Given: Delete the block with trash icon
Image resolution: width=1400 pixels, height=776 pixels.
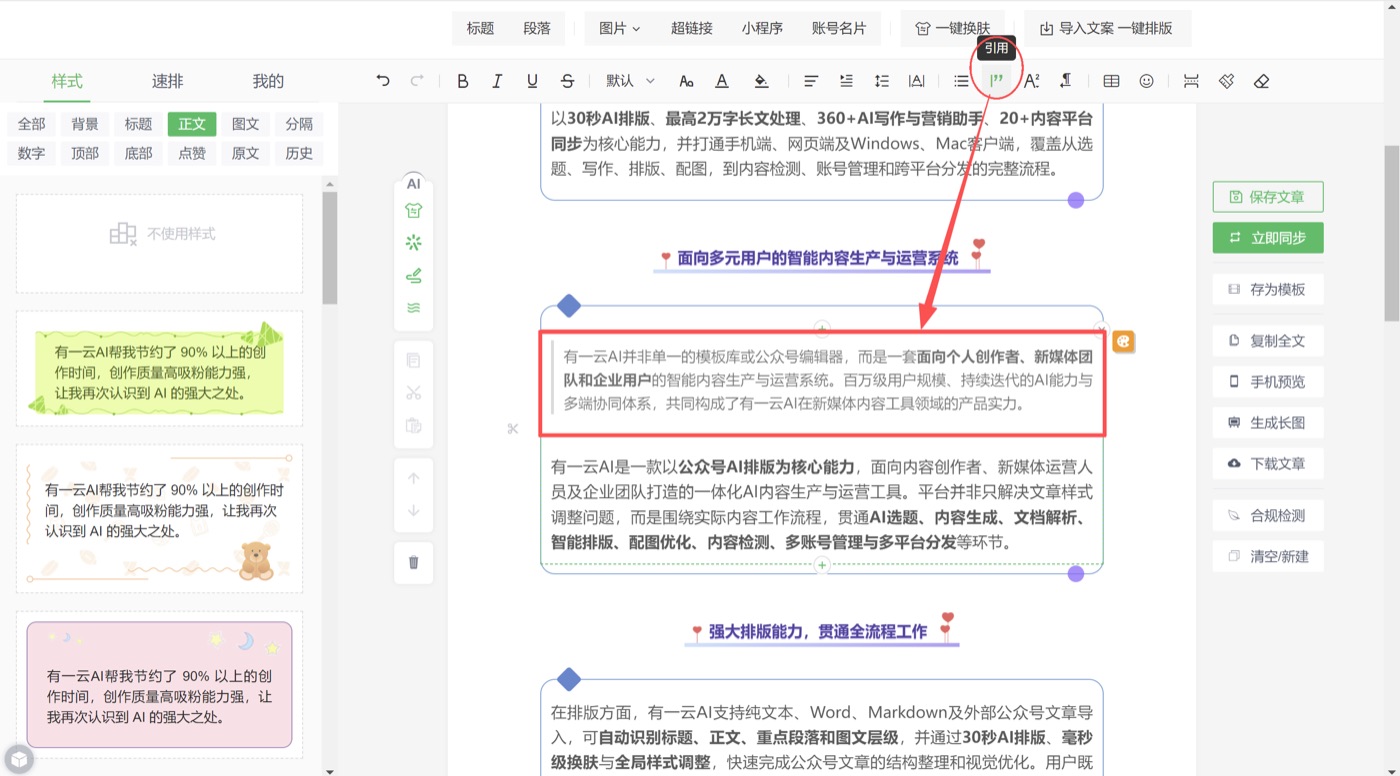Looking at the screenshot, I should point(414,562).
